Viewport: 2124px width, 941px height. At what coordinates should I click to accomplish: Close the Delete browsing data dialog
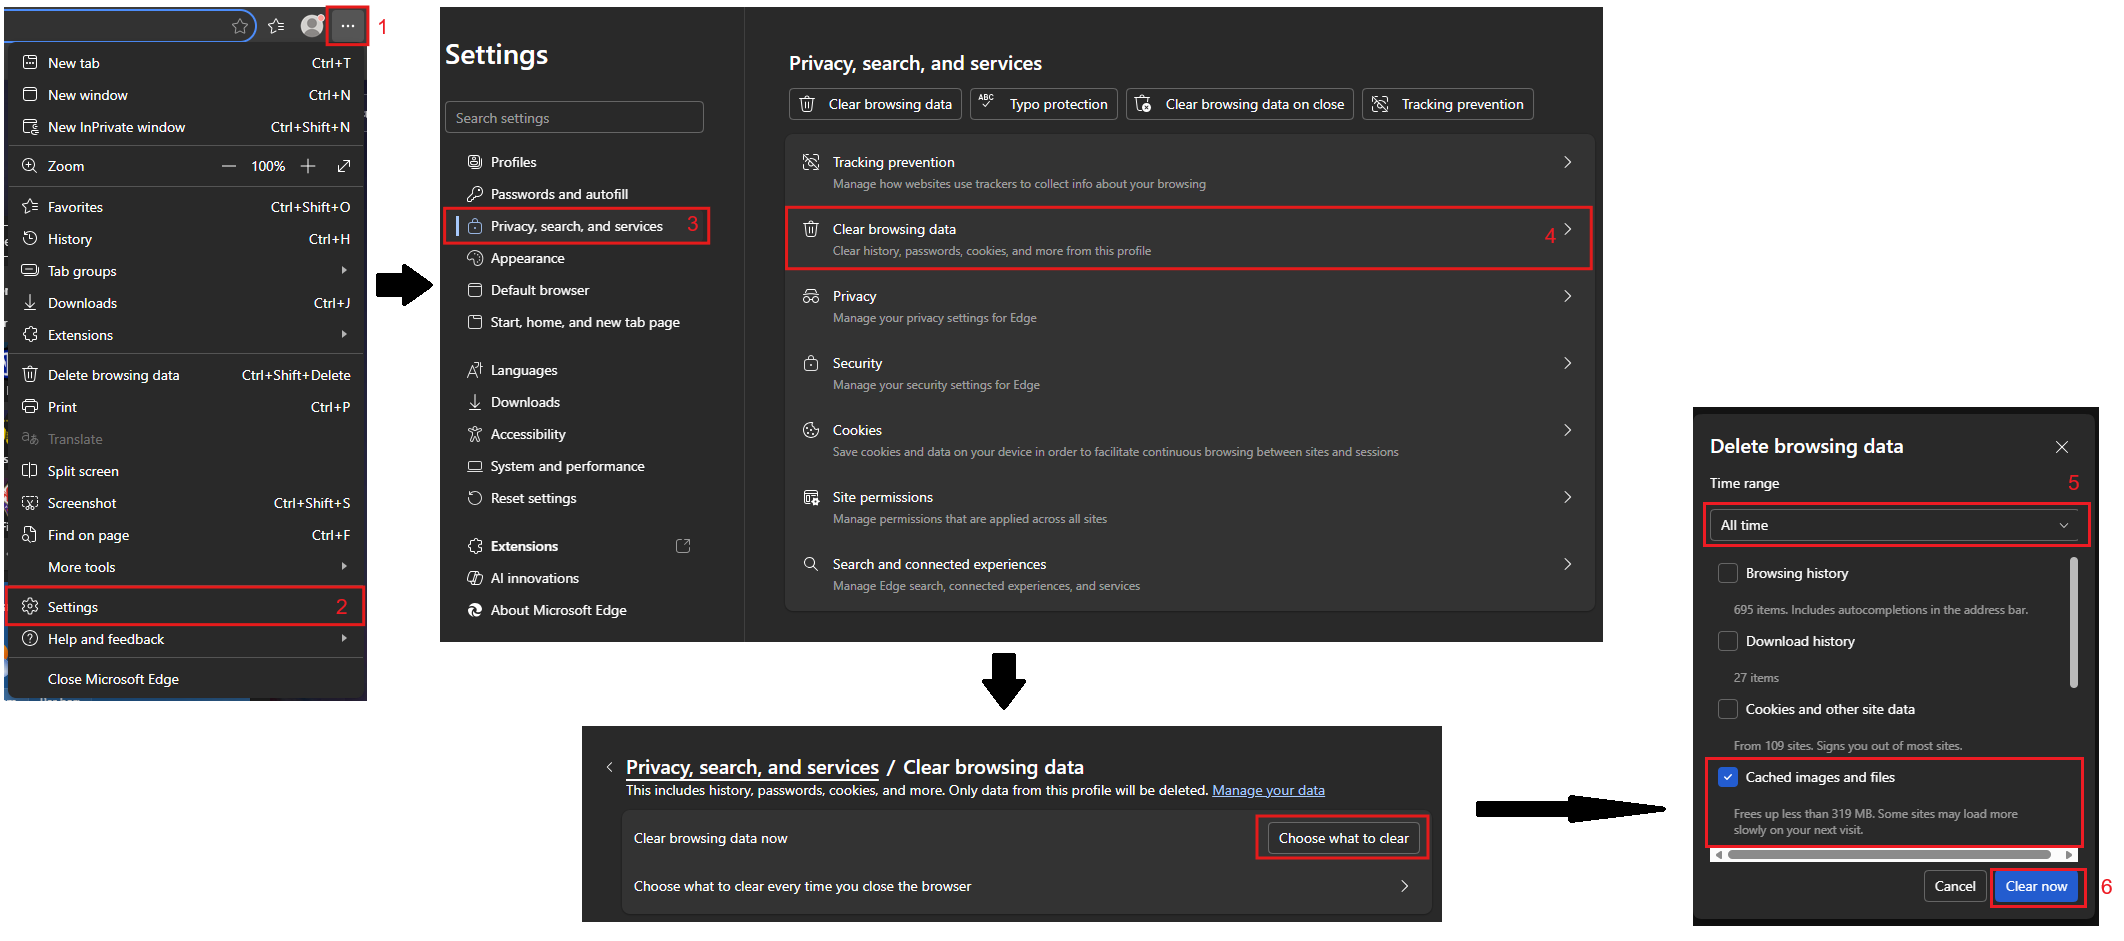coord(2061,447)
